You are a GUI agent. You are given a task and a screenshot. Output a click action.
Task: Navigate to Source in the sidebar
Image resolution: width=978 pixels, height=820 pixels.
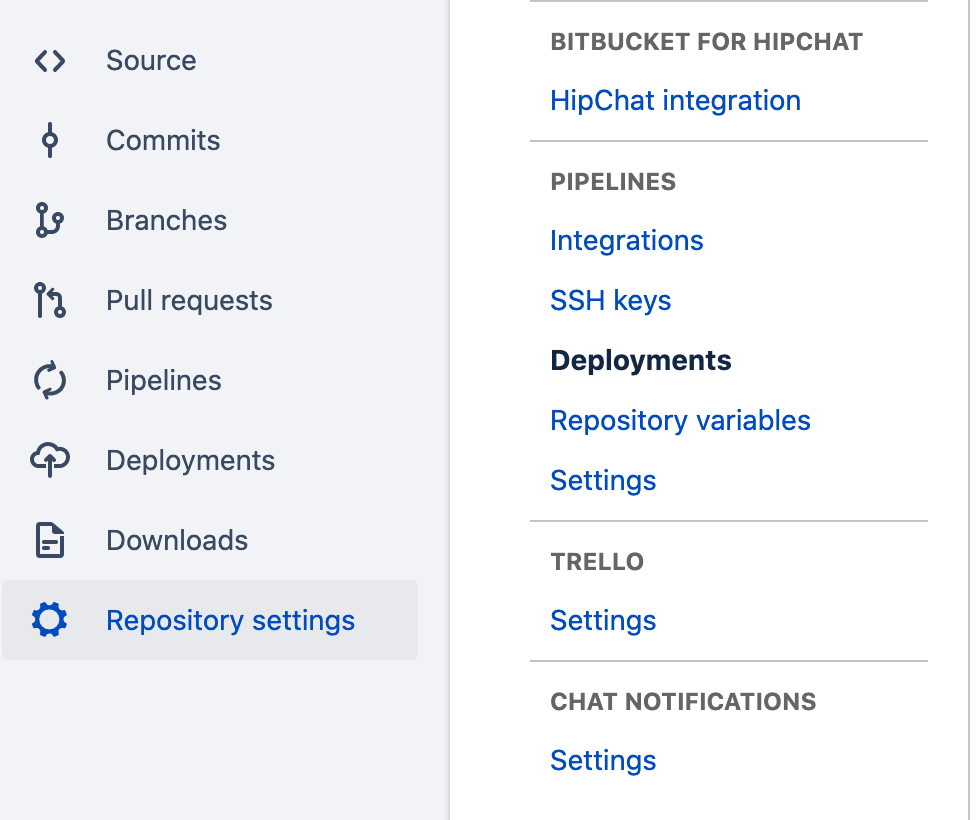151,60
